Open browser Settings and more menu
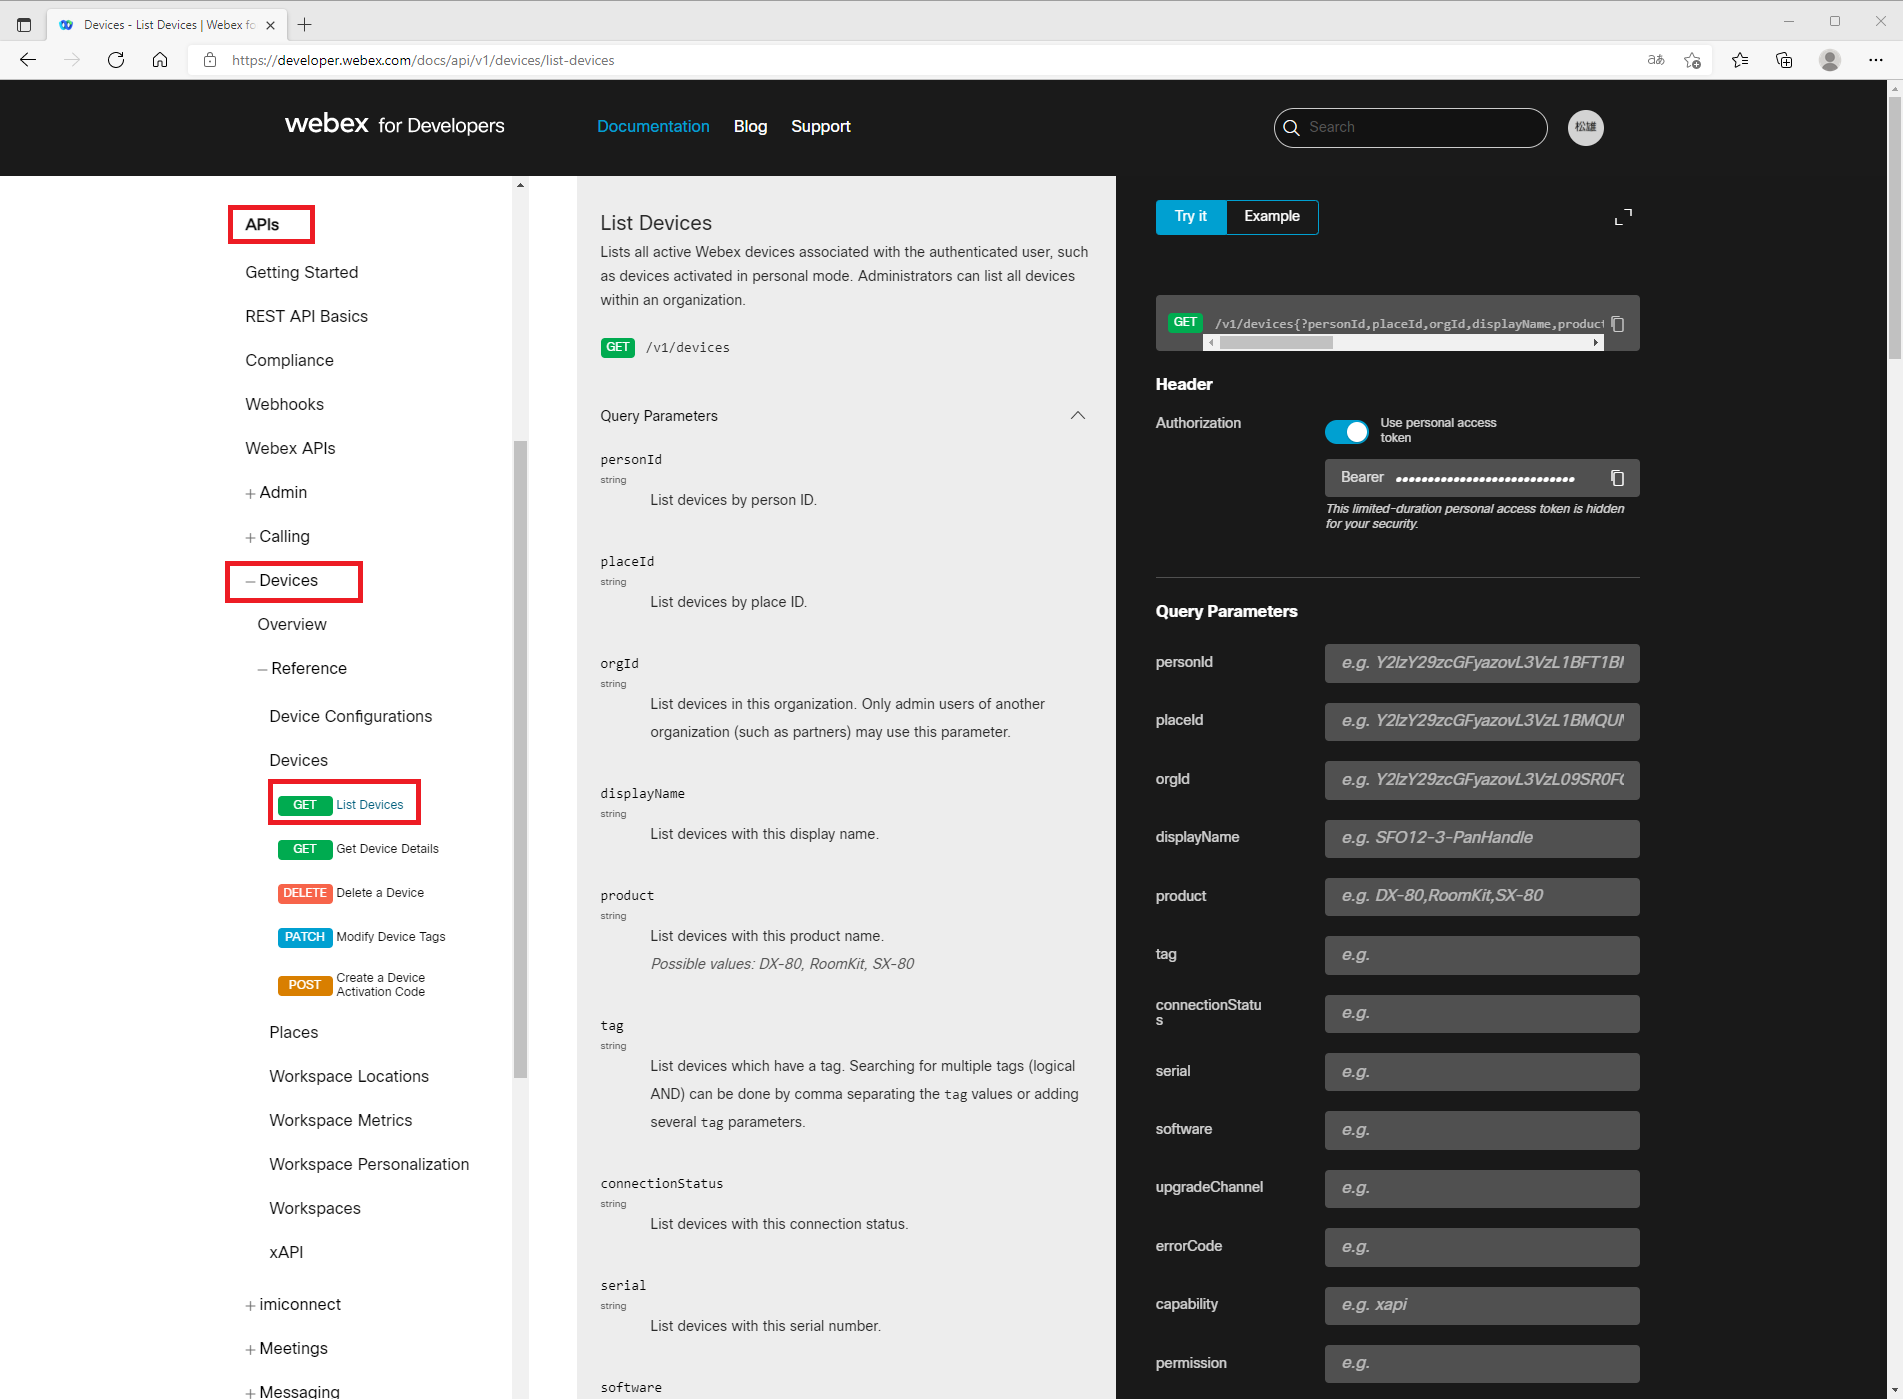This screenshot has height=1399, width=1903. 1875,60
